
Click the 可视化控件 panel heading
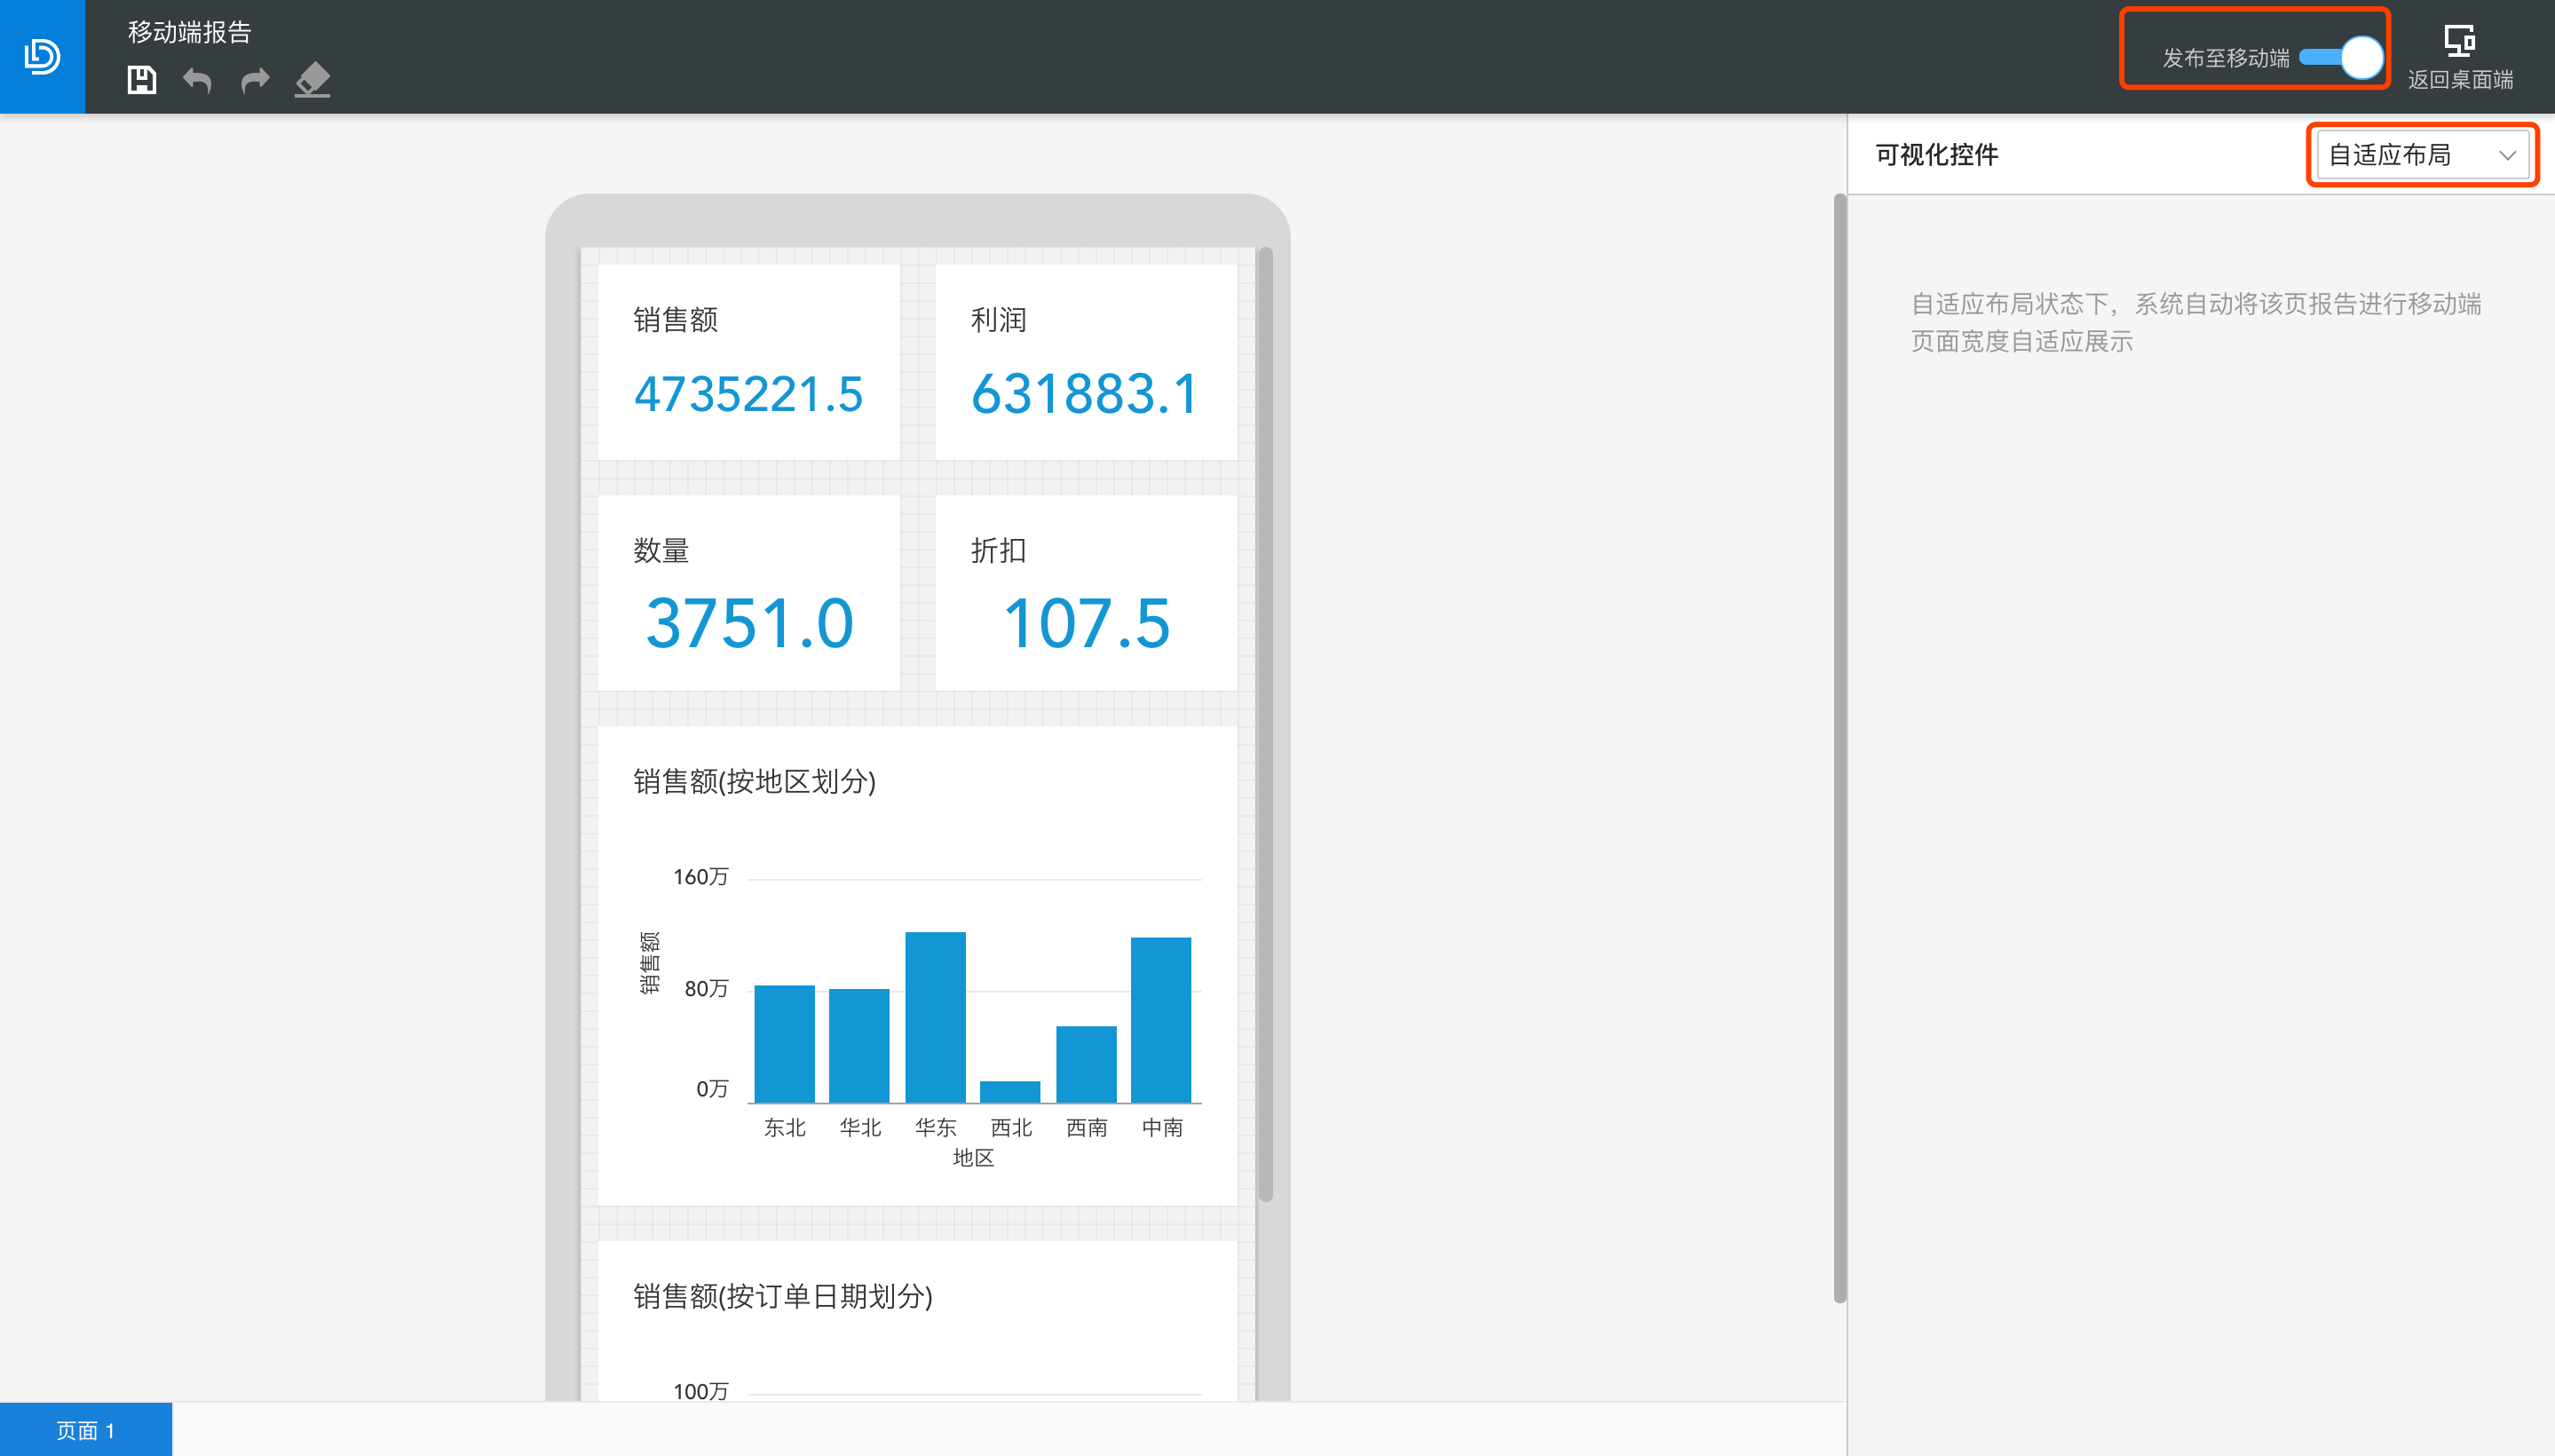click(1937, 155)
